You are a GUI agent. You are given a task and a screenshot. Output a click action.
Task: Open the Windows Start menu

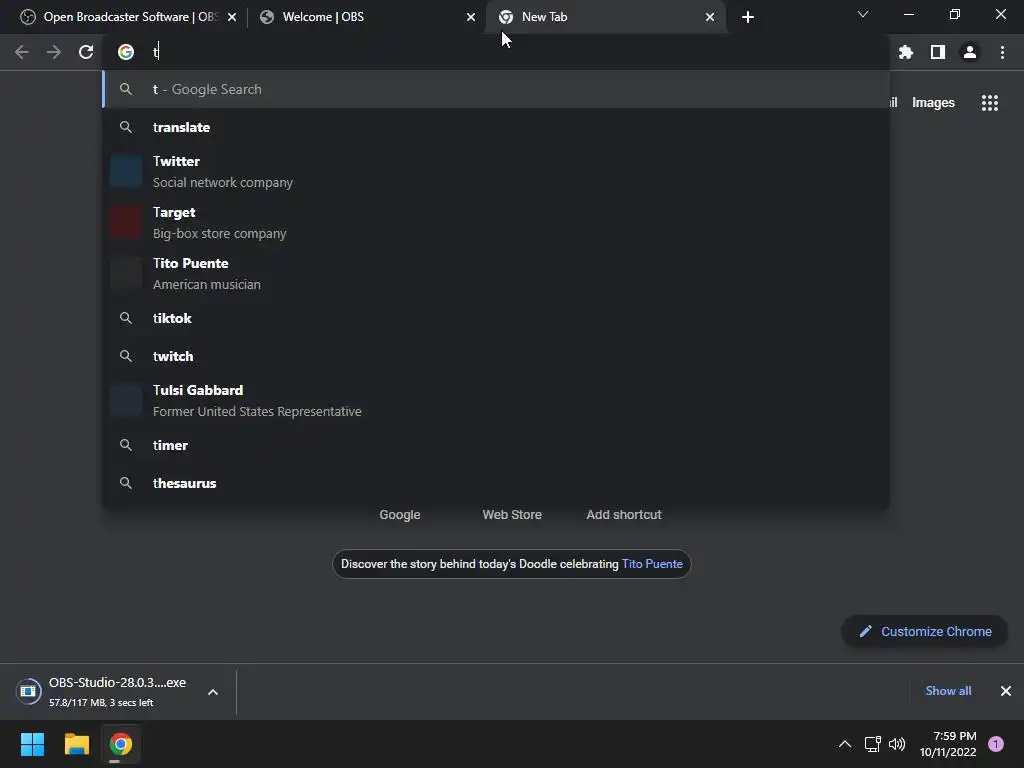pyautogui.click(x=32, y=744)
